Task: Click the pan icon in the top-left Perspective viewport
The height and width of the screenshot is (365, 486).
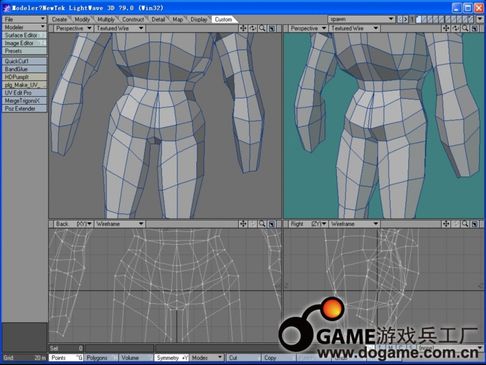Action: (x=243, y=28)
